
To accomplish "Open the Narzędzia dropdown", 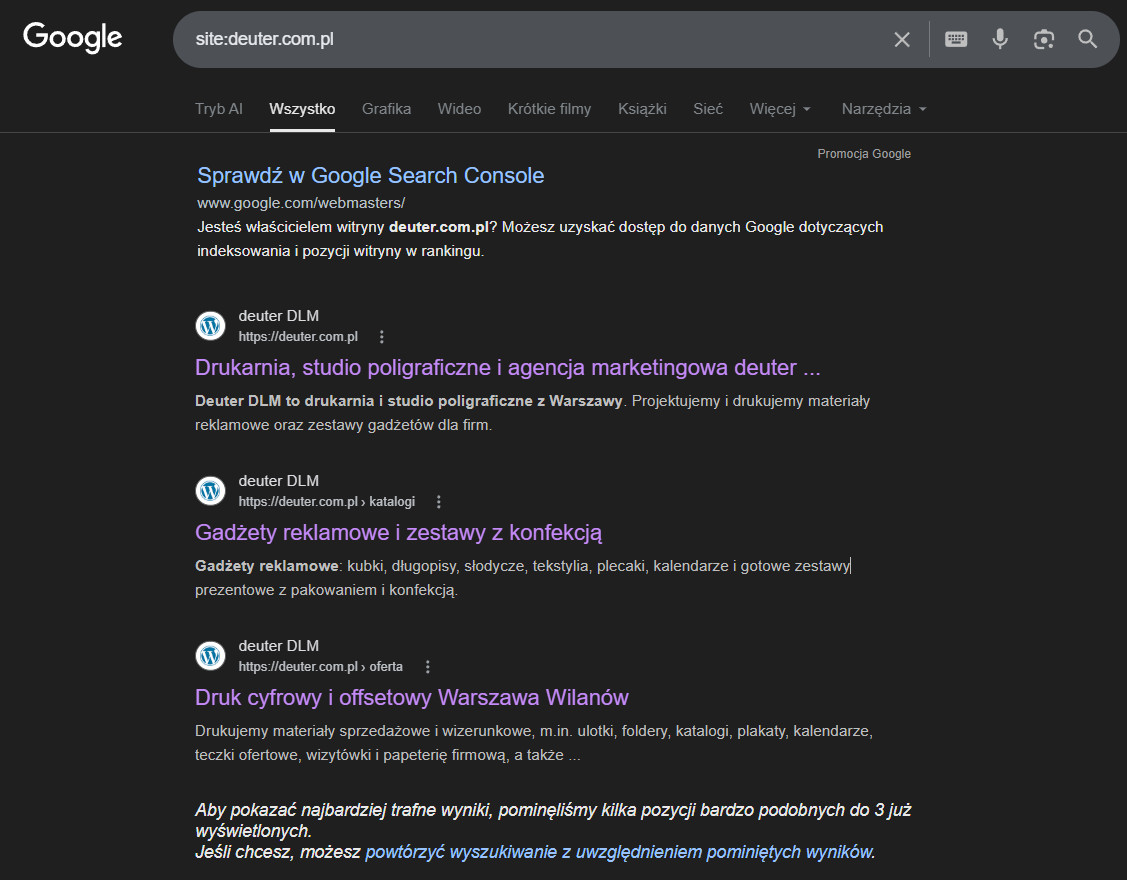I will (x=883, y=109).
